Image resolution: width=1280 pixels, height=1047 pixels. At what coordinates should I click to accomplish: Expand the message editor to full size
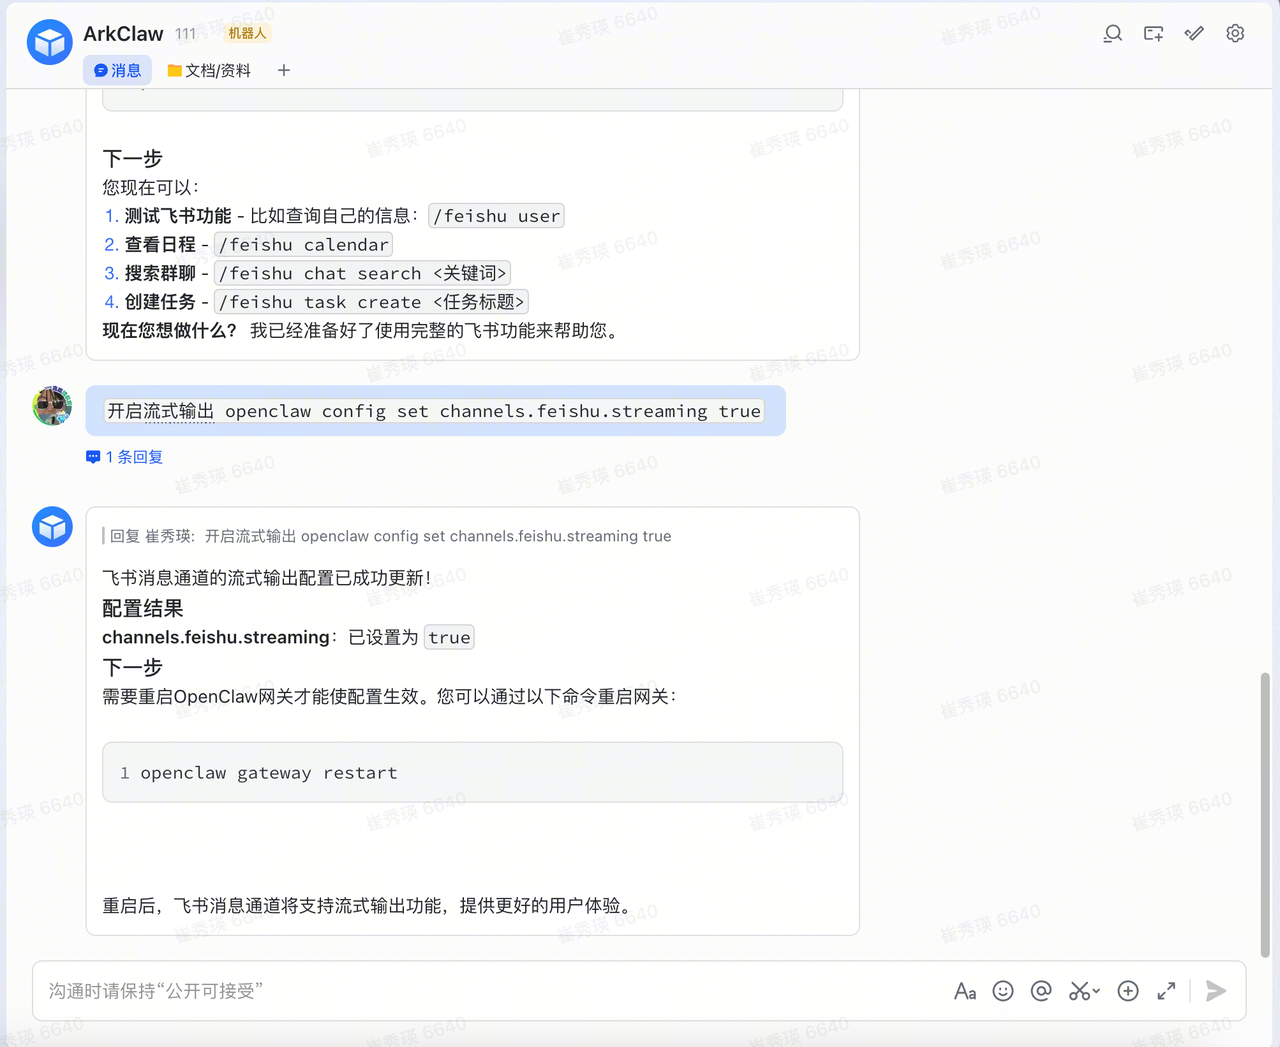(1166, 991)
